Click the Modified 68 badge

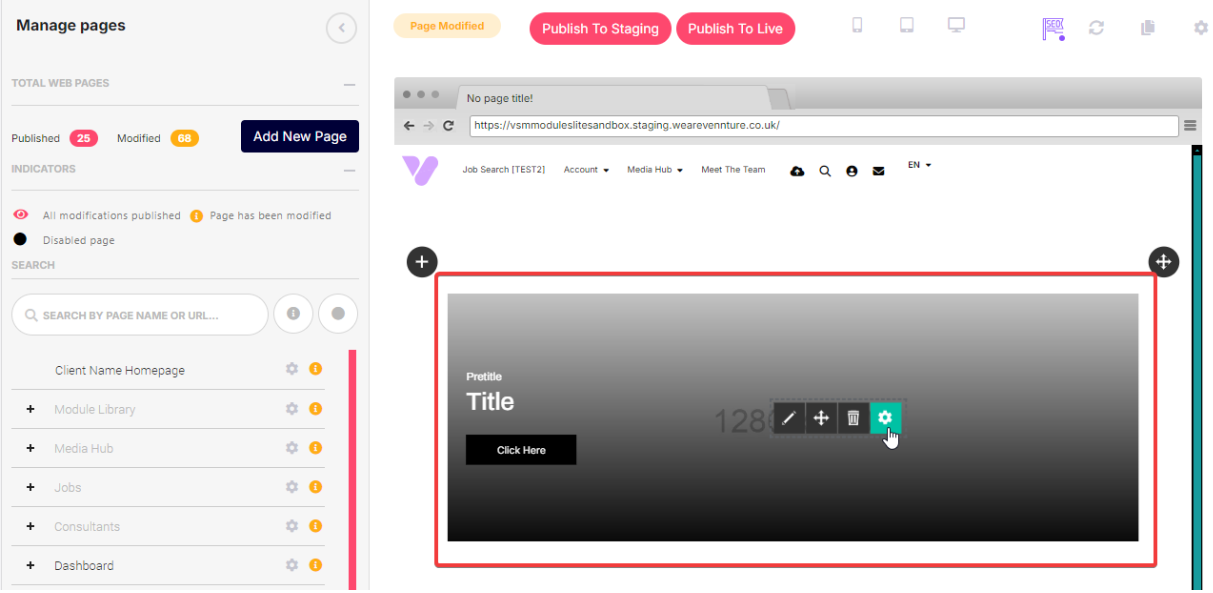click(184, 138)
